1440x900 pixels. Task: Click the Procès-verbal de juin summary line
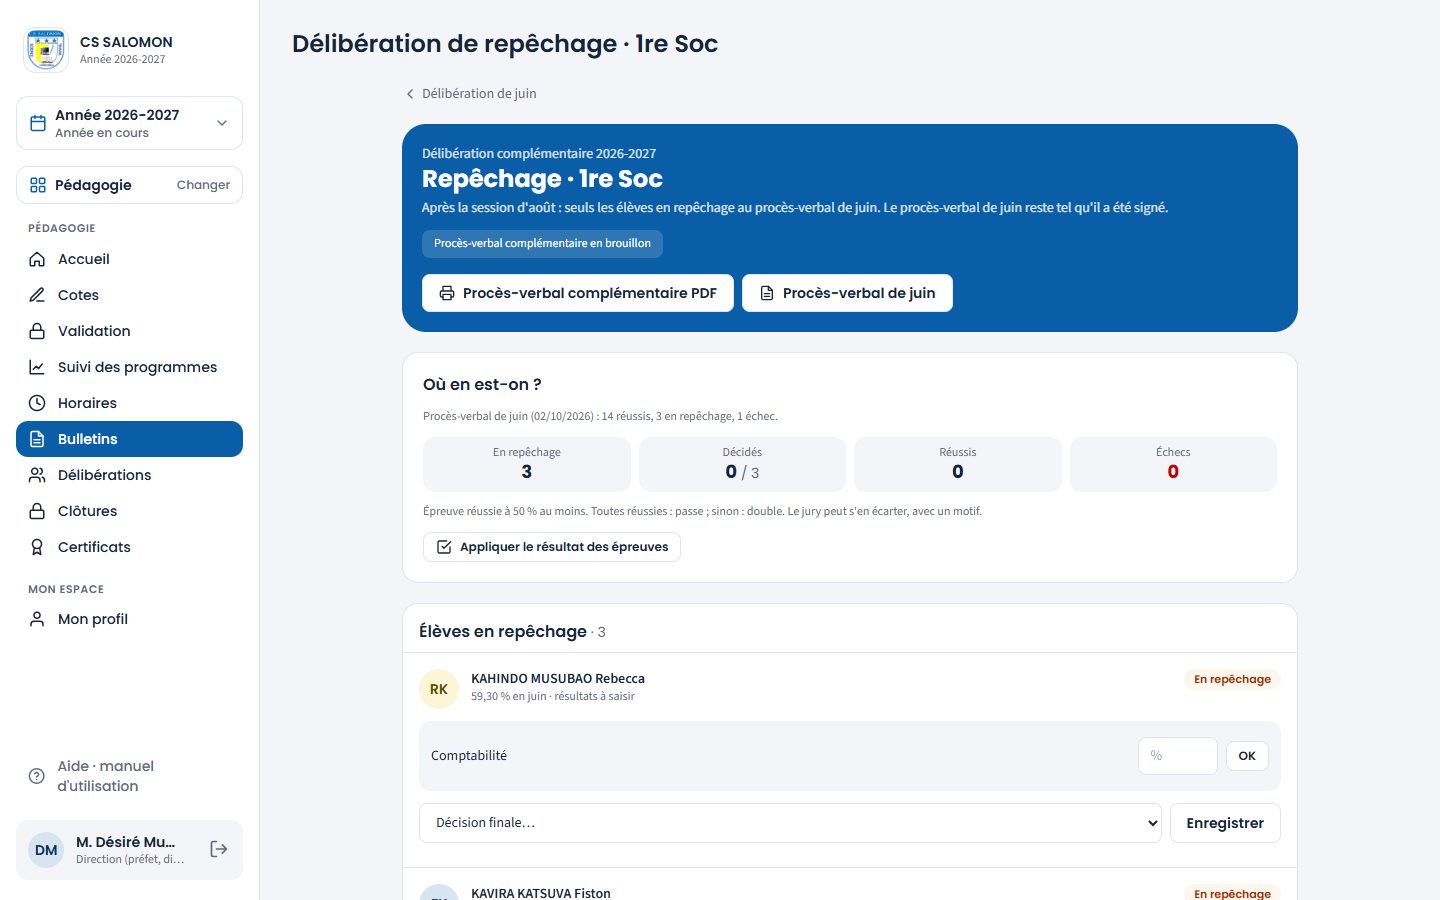click(x=600, y=416)
